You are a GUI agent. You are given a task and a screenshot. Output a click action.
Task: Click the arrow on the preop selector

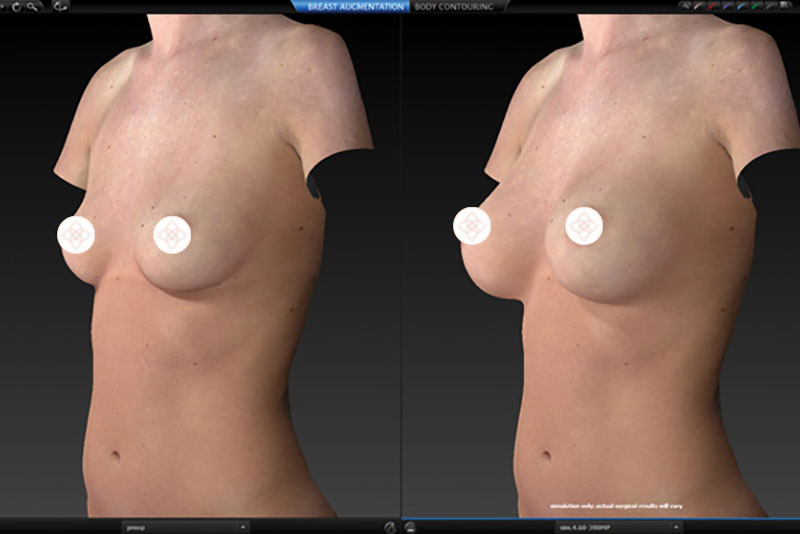click(243, 526)
